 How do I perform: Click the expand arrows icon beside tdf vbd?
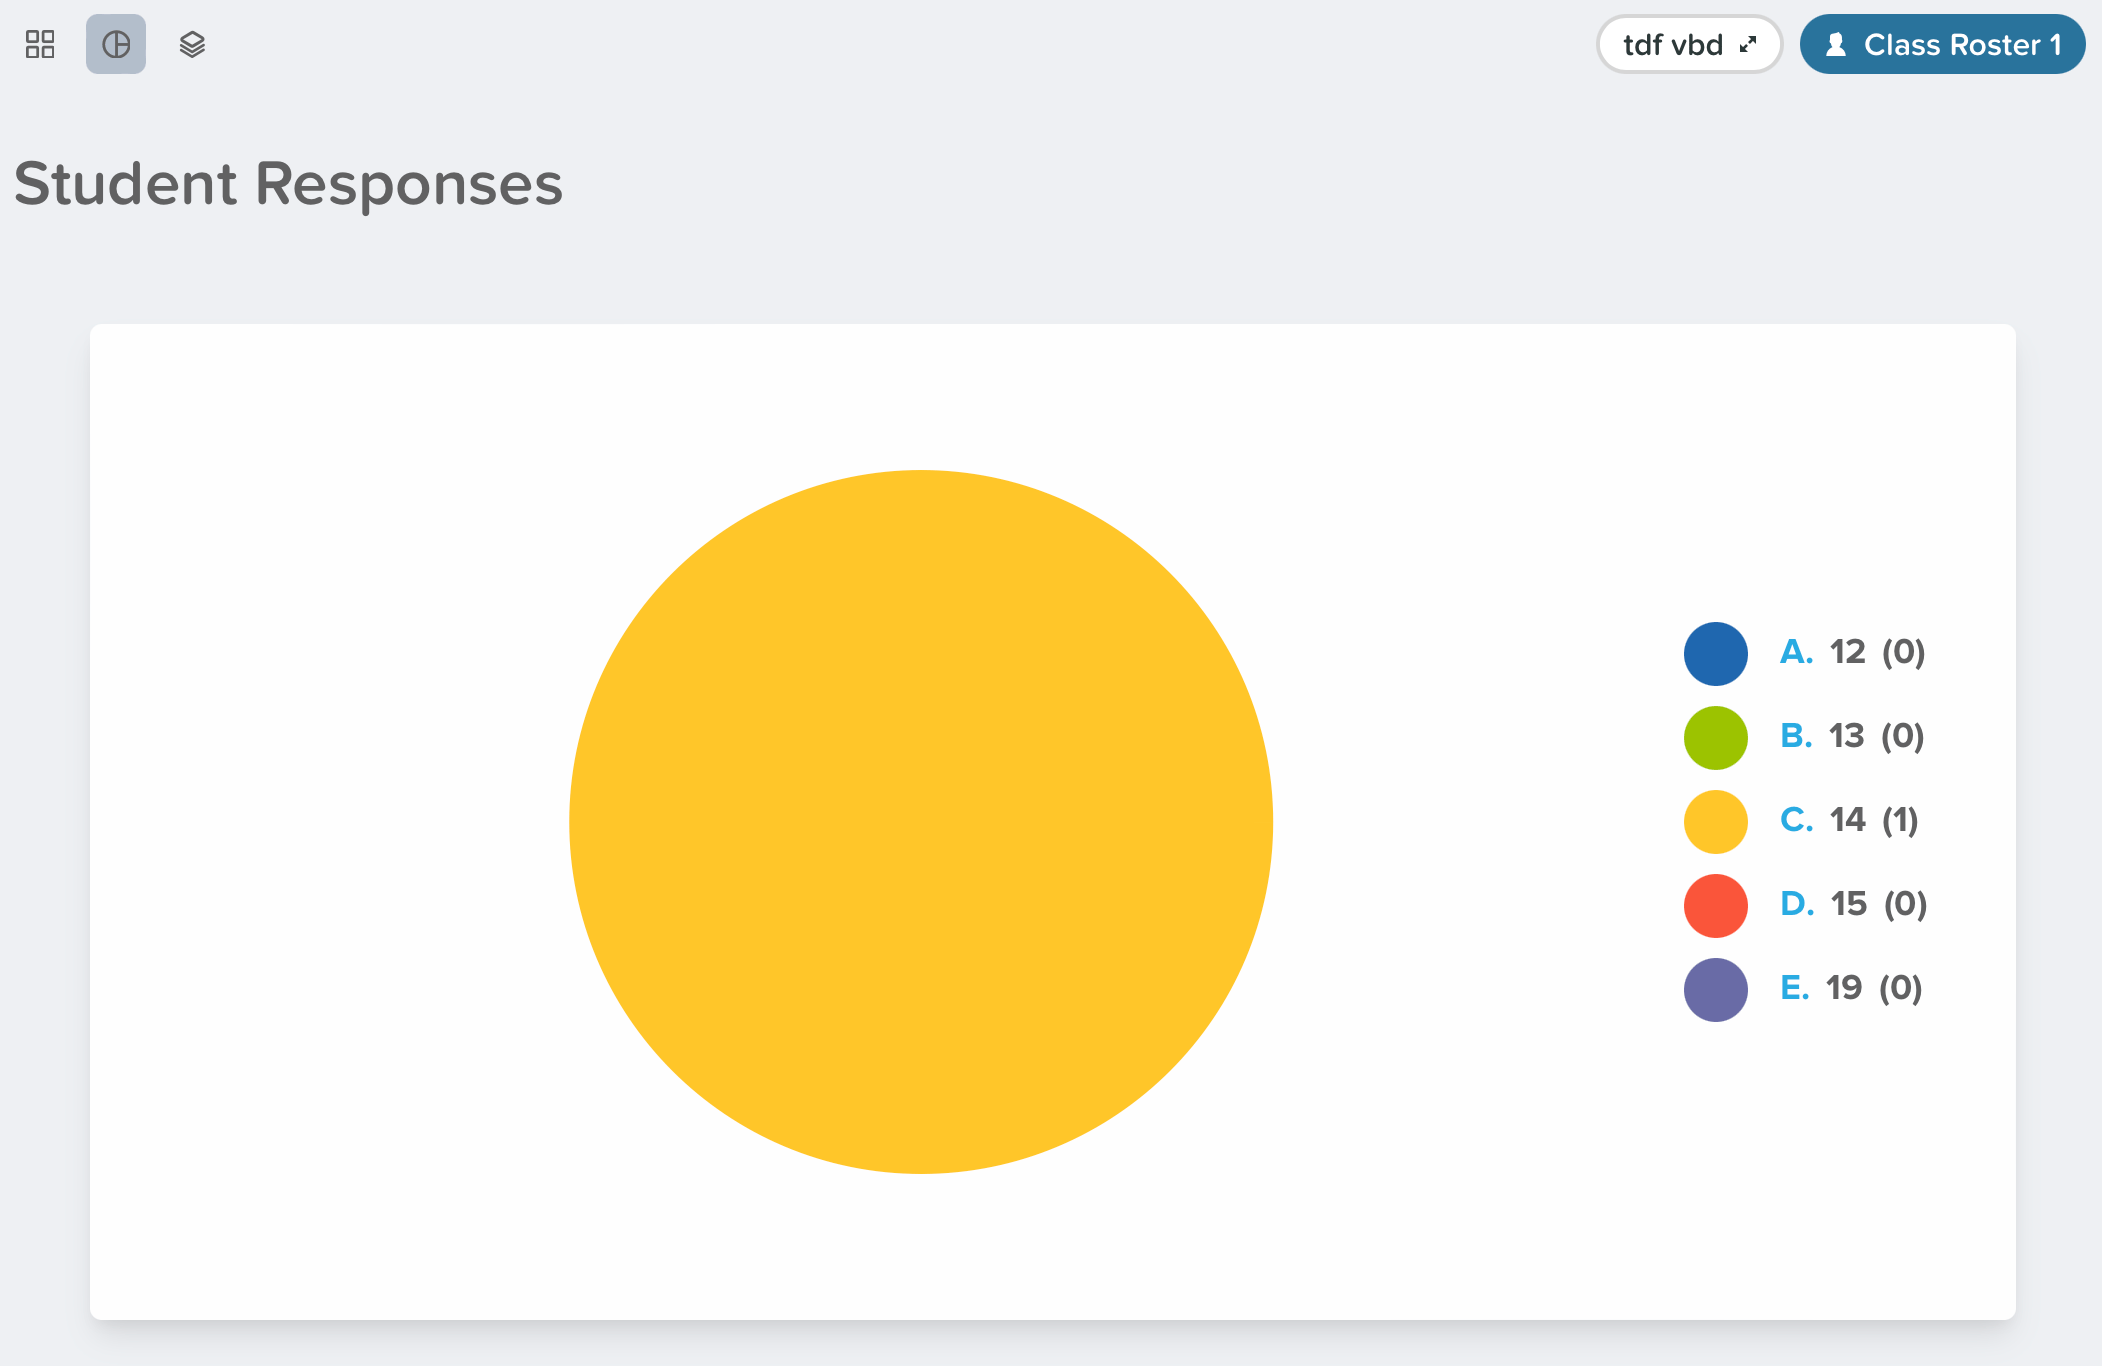(x=1748, y=44)
